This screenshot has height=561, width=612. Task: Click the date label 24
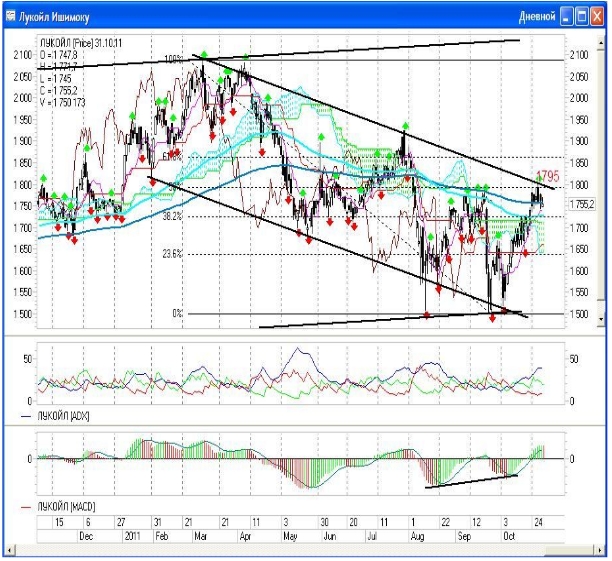[x=539, y=522]
